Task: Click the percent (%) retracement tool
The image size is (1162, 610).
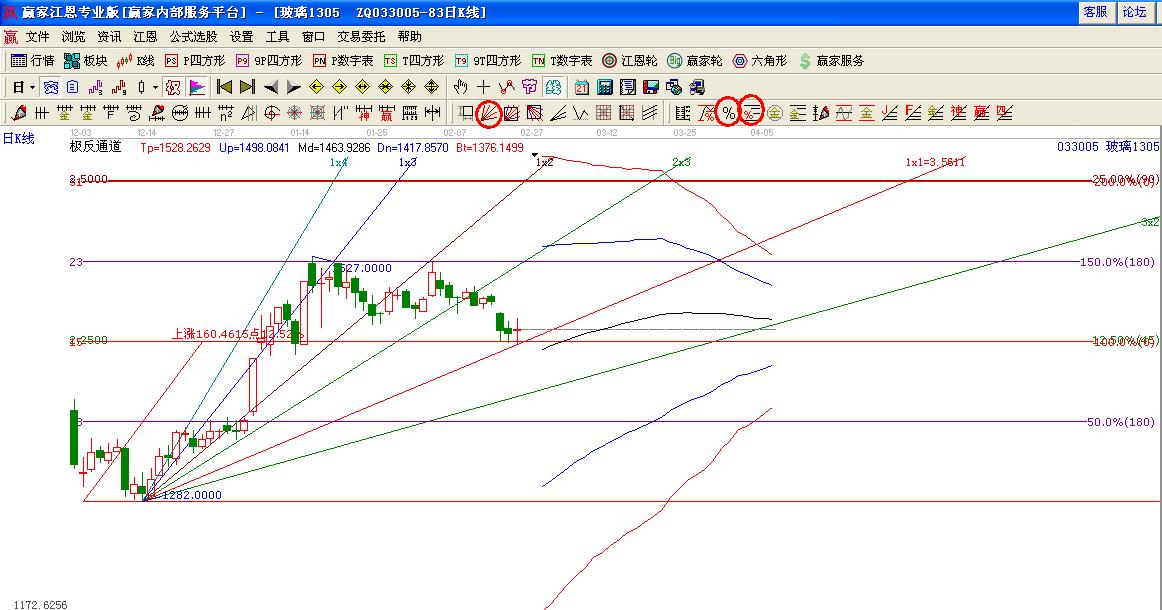Action: point(729,113)
